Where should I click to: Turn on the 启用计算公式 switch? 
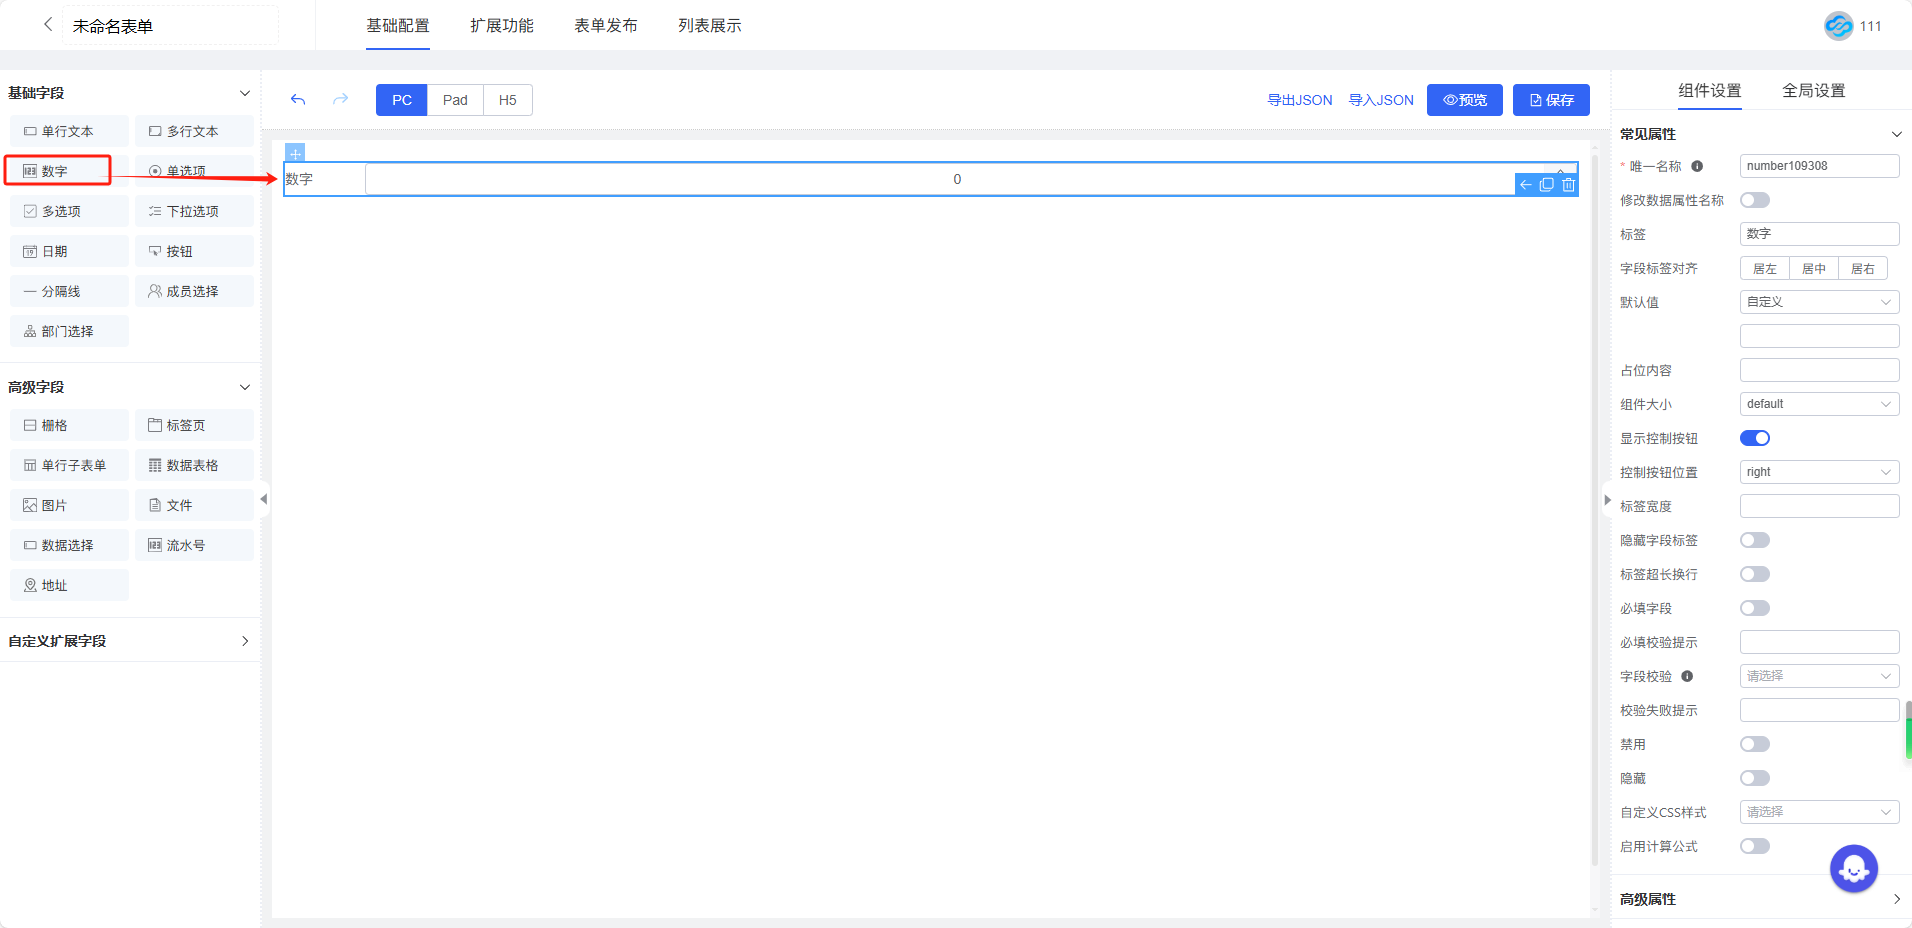[x=1754, y=846]
